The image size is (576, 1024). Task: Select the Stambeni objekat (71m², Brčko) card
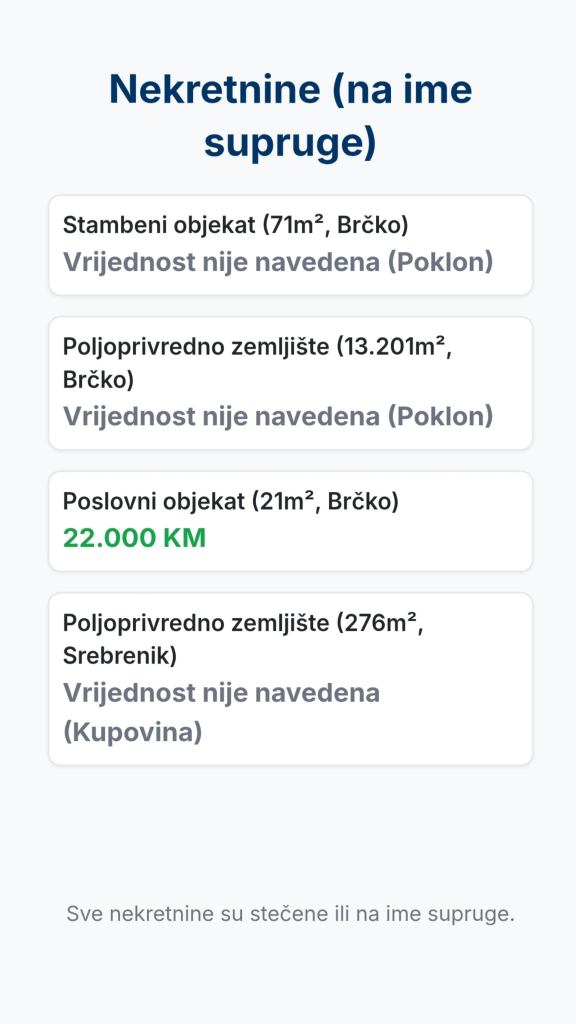[291, 245]
